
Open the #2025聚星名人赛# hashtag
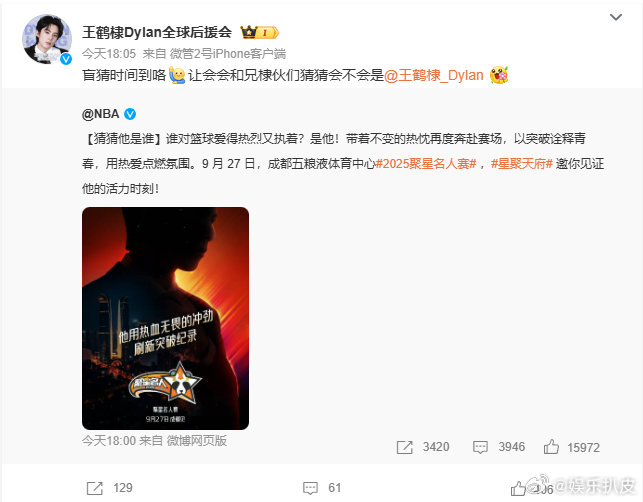(426, 164)
